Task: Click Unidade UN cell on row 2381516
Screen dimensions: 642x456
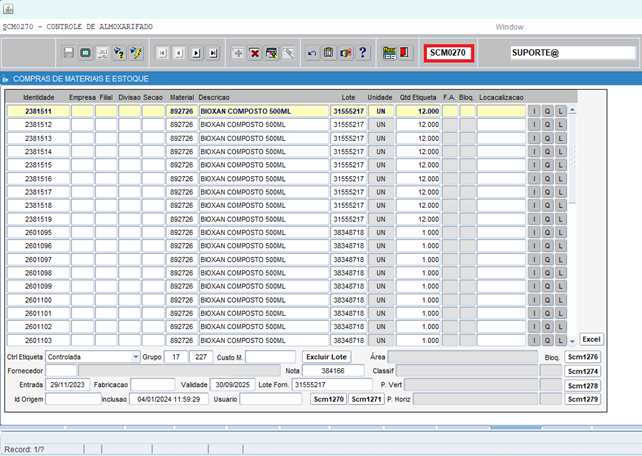Action: point(381,179)
